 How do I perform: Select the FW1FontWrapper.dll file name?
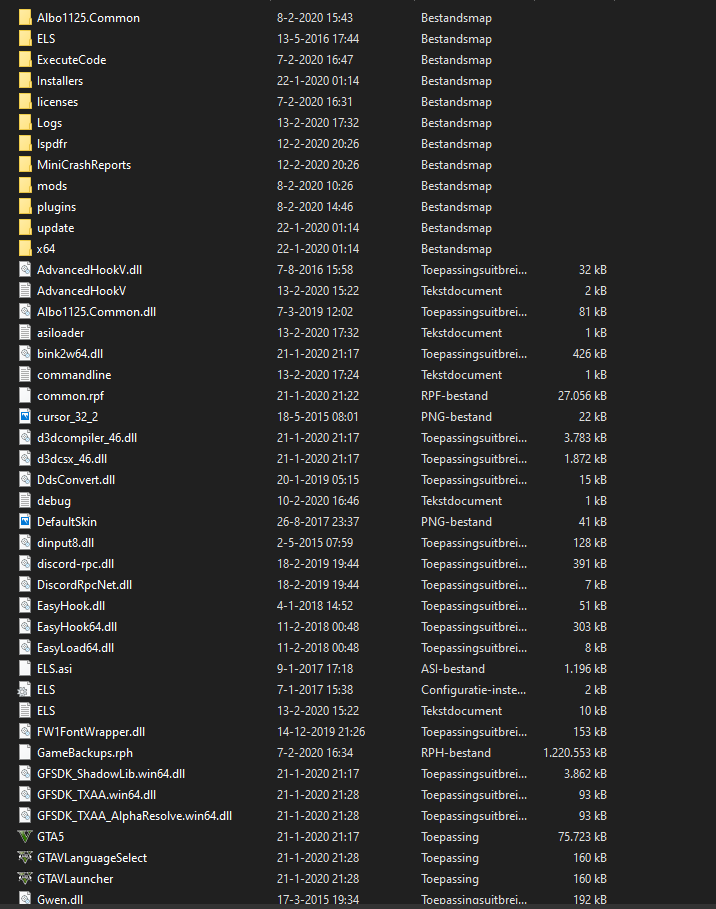click(91, 732)
